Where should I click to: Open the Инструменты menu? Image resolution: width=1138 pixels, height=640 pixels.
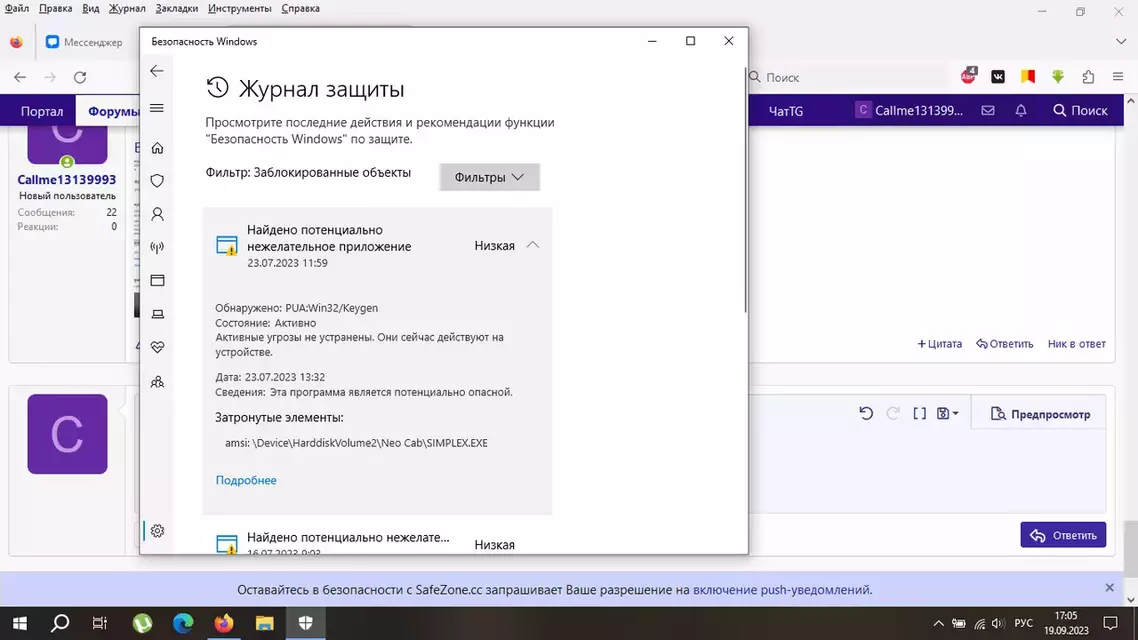[x=240, y=9]
